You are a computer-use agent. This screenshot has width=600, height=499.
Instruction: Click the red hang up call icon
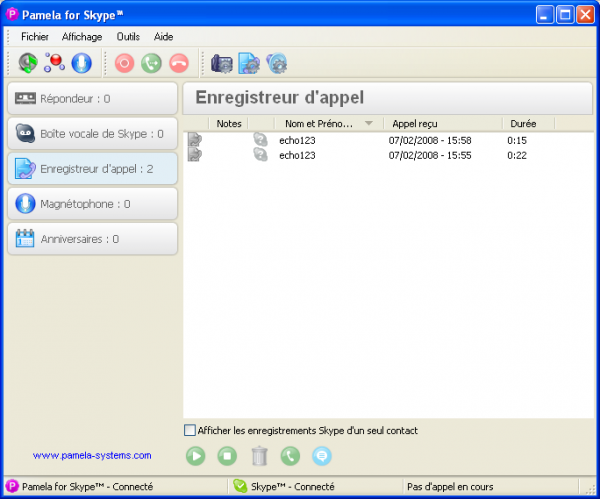(178, 64)
